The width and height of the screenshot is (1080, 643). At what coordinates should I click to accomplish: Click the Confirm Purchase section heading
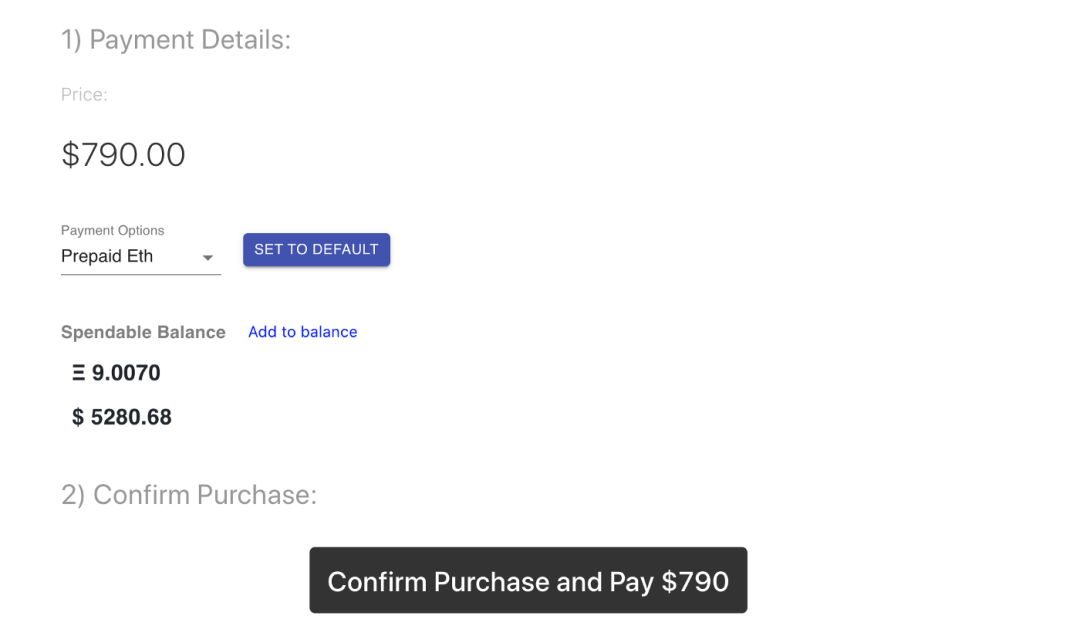coord(189,495)
